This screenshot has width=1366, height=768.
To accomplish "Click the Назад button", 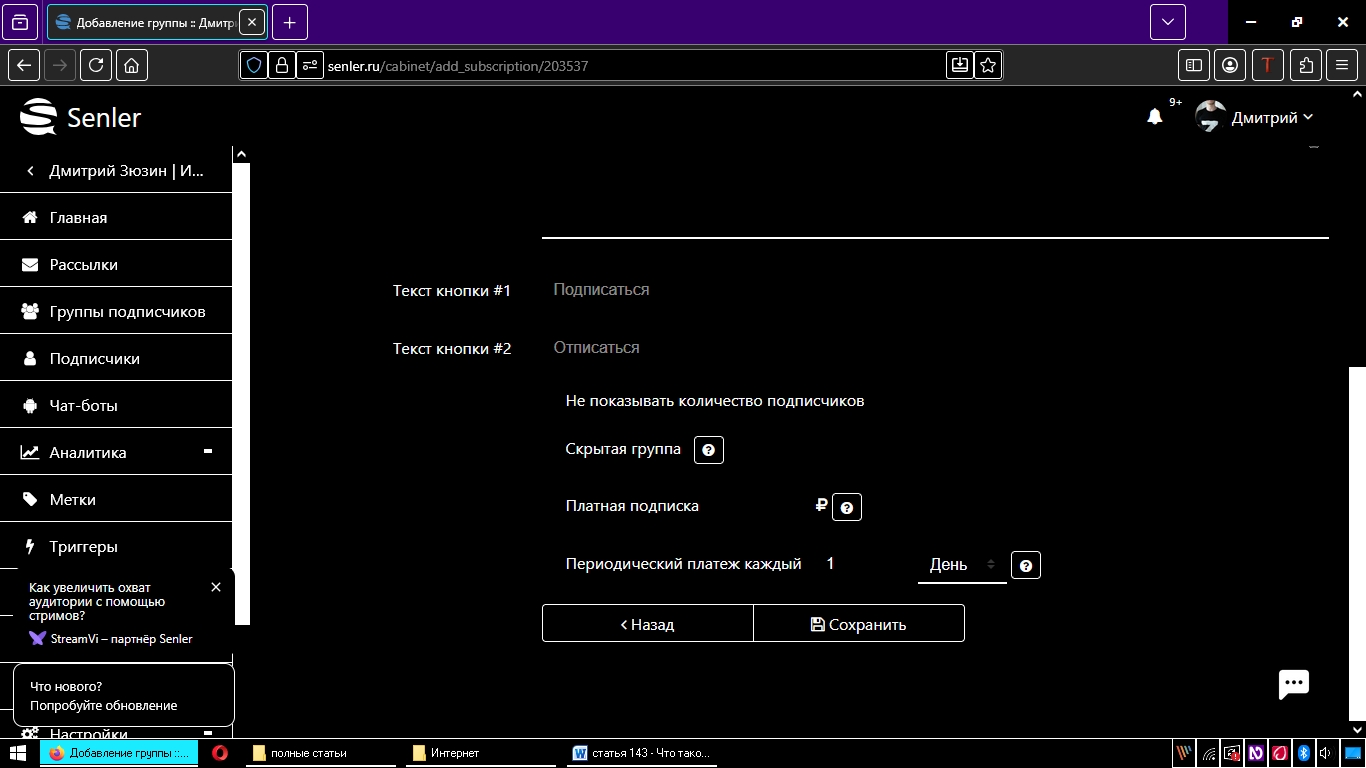I will pyautogui.click(x=647, y=624).
